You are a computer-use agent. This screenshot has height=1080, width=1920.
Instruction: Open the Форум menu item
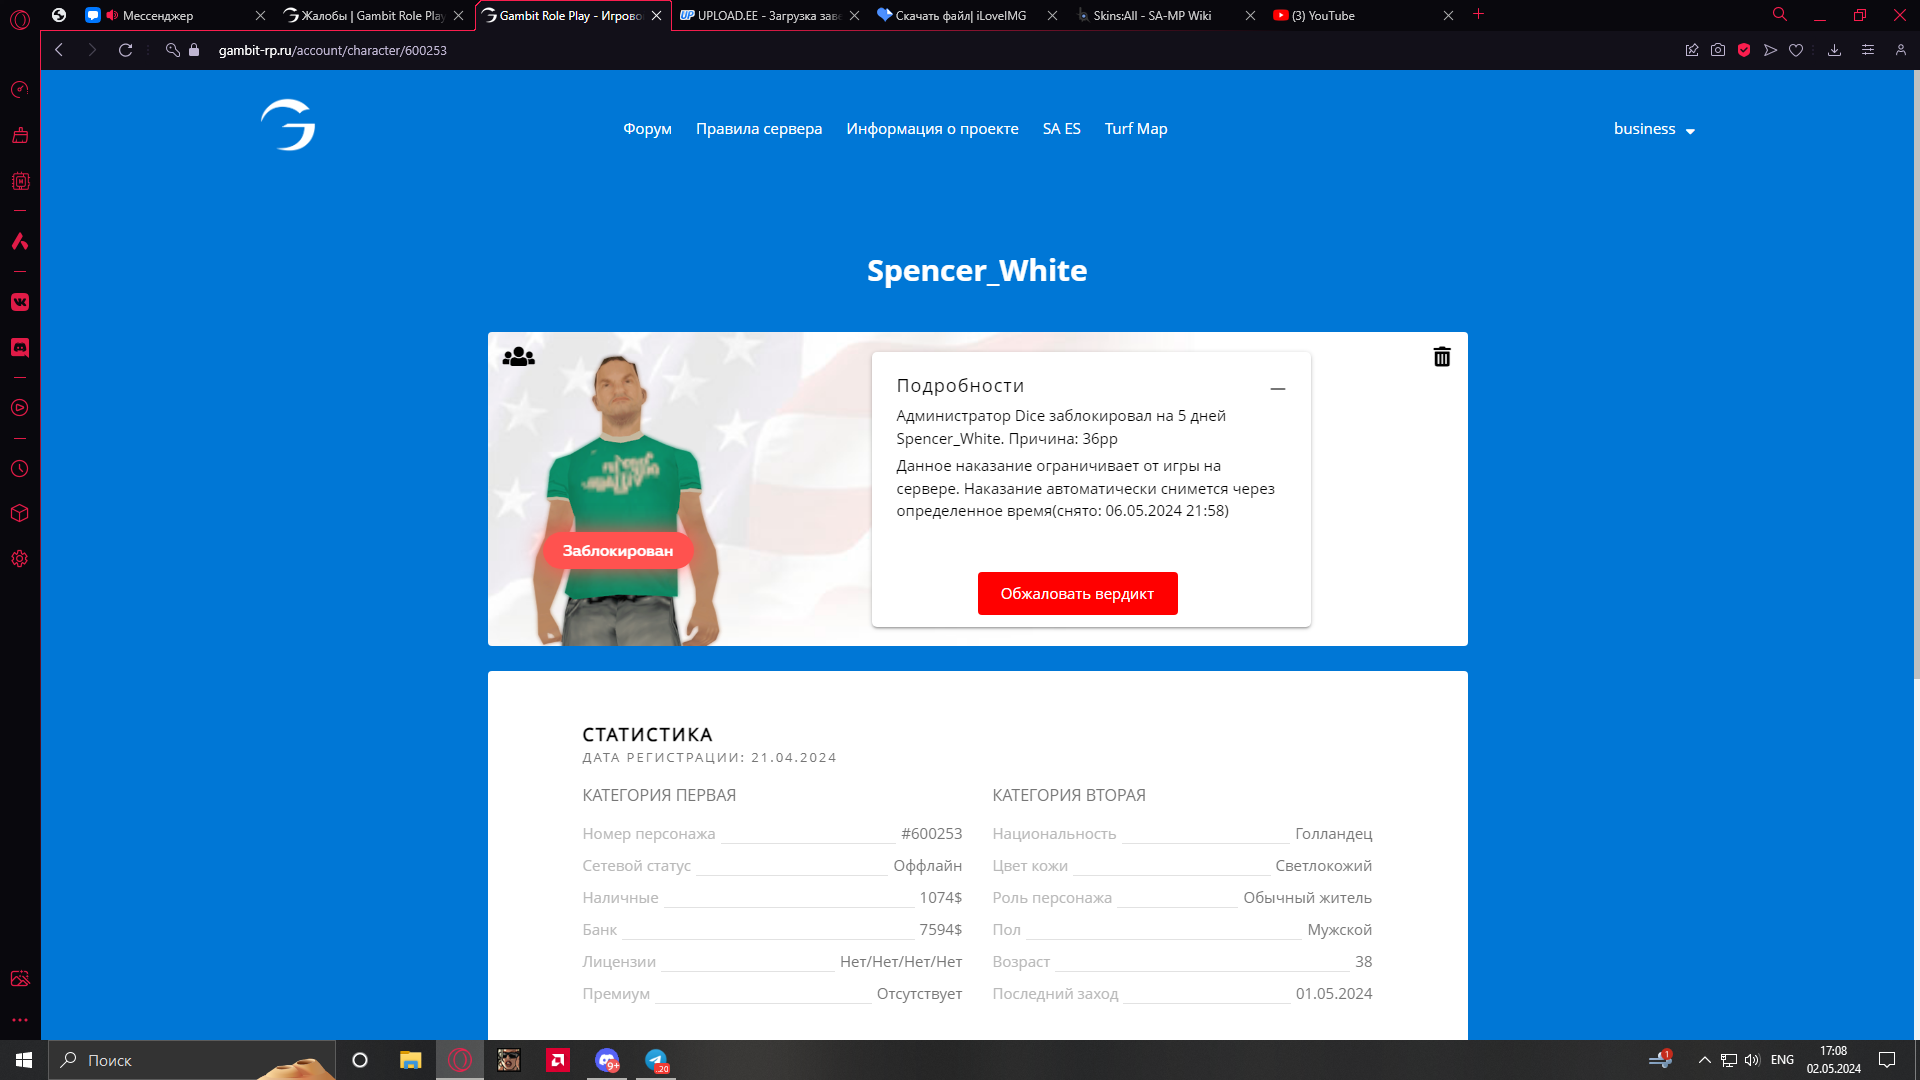coord(647,129)
